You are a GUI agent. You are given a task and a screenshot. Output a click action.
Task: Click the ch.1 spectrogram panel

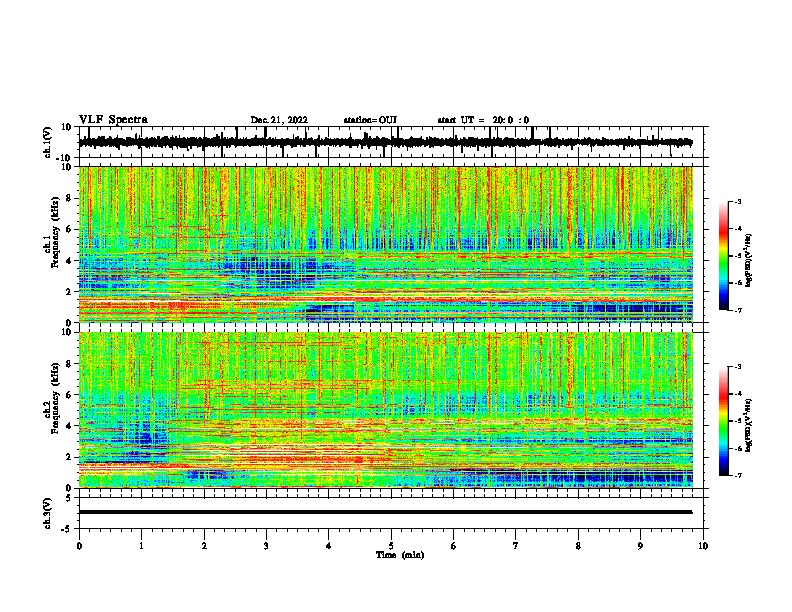click(x=386, y=244)
